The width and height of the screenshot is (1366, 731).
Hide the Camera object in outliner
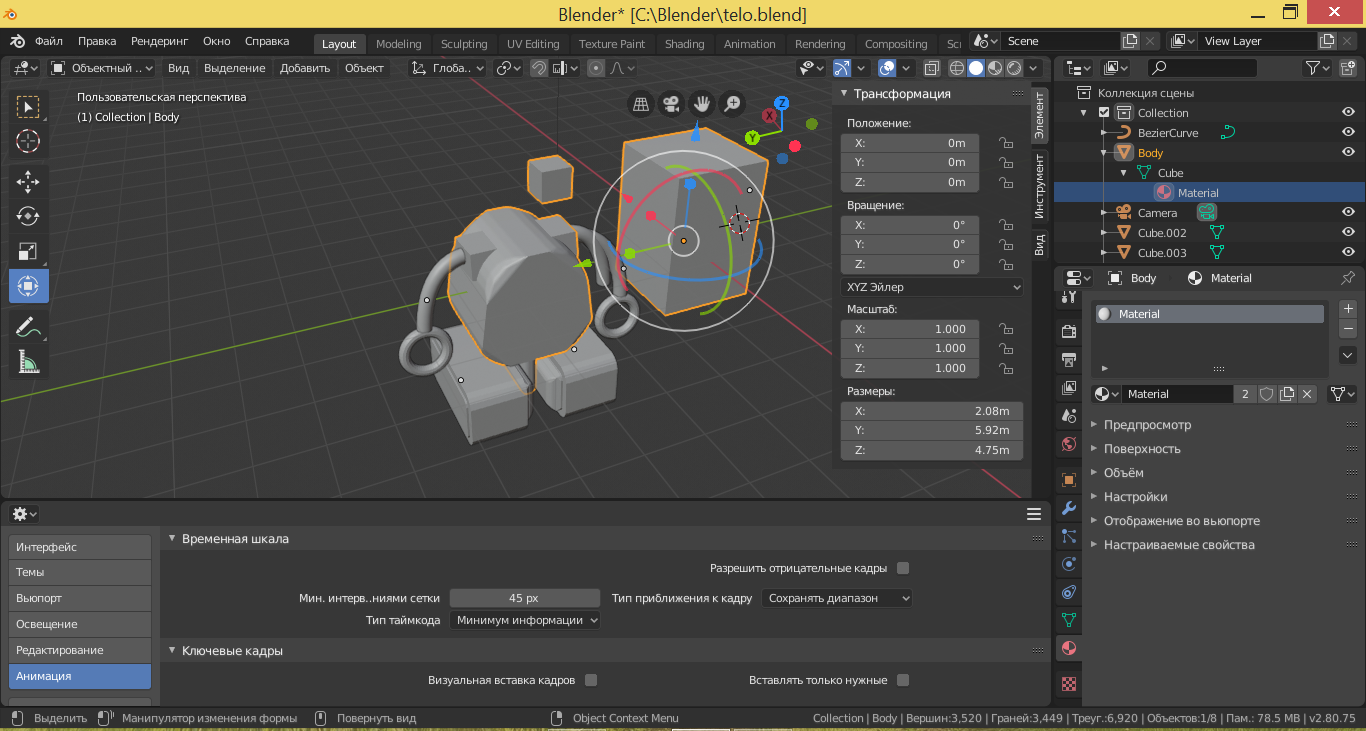(x=1348, y=212)
